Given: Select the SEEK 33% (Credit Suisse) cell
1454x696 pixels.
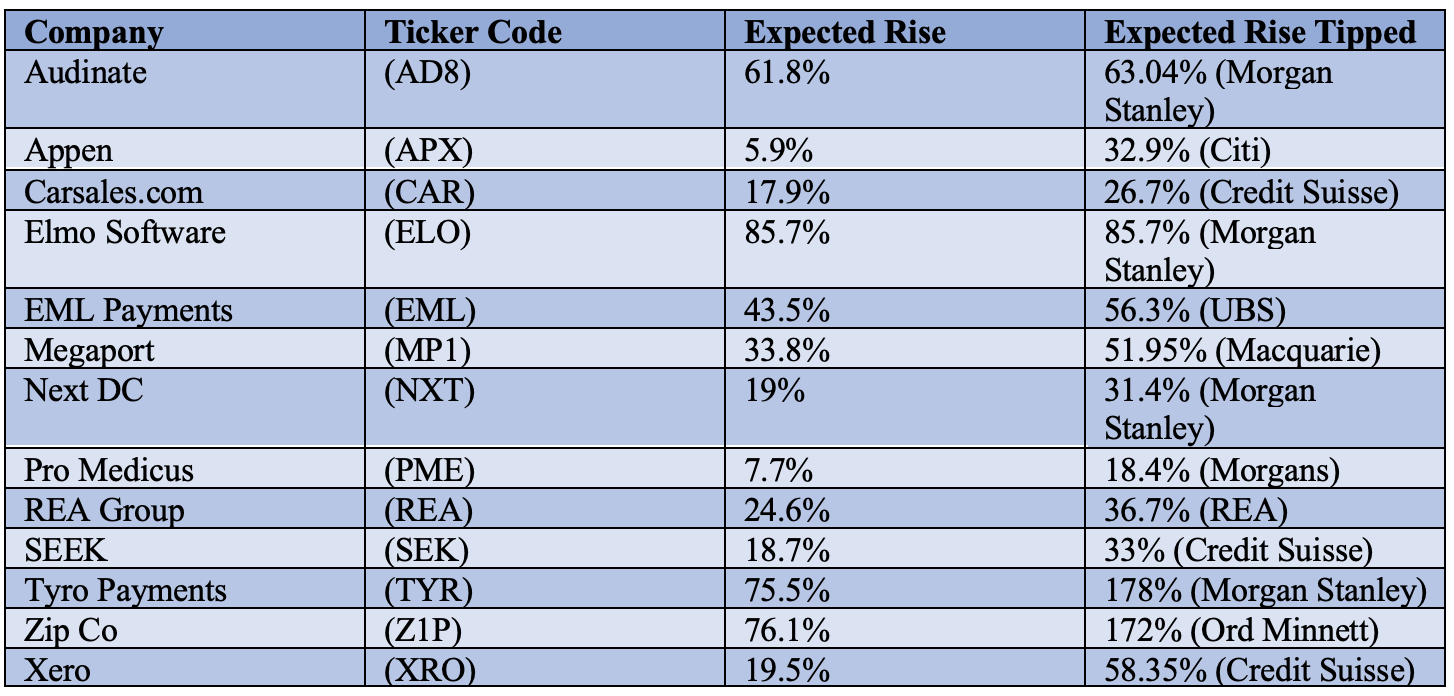Looking at the screenshot, I should coord(1237,550).
